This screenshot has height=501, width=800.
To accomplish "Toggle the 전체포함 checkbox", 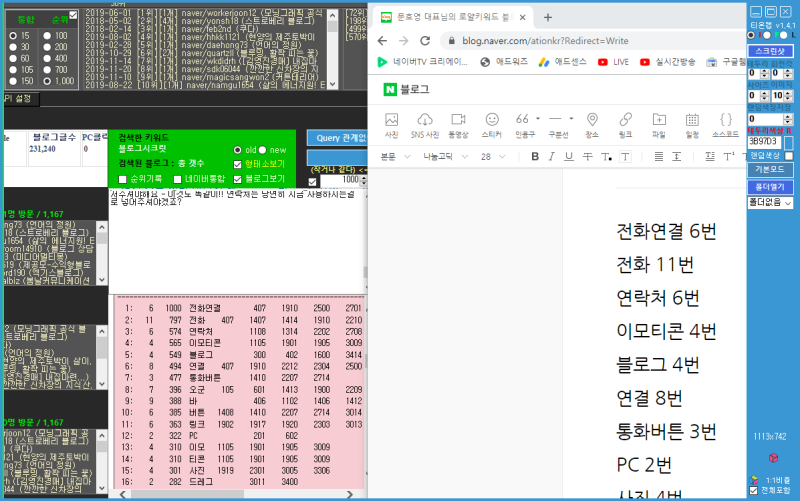I will 754,490.
